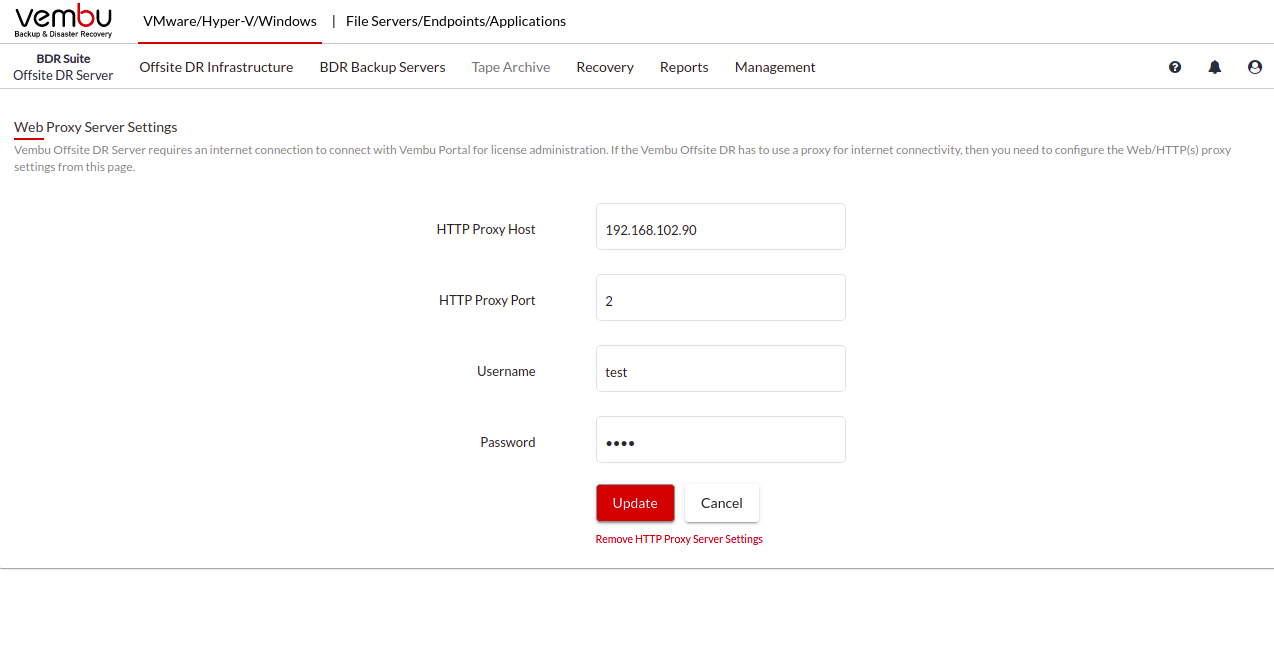The height and width of the screenshot is (663, 1274).
Task: Open the user account profile icon
Action: point(1255,67)
